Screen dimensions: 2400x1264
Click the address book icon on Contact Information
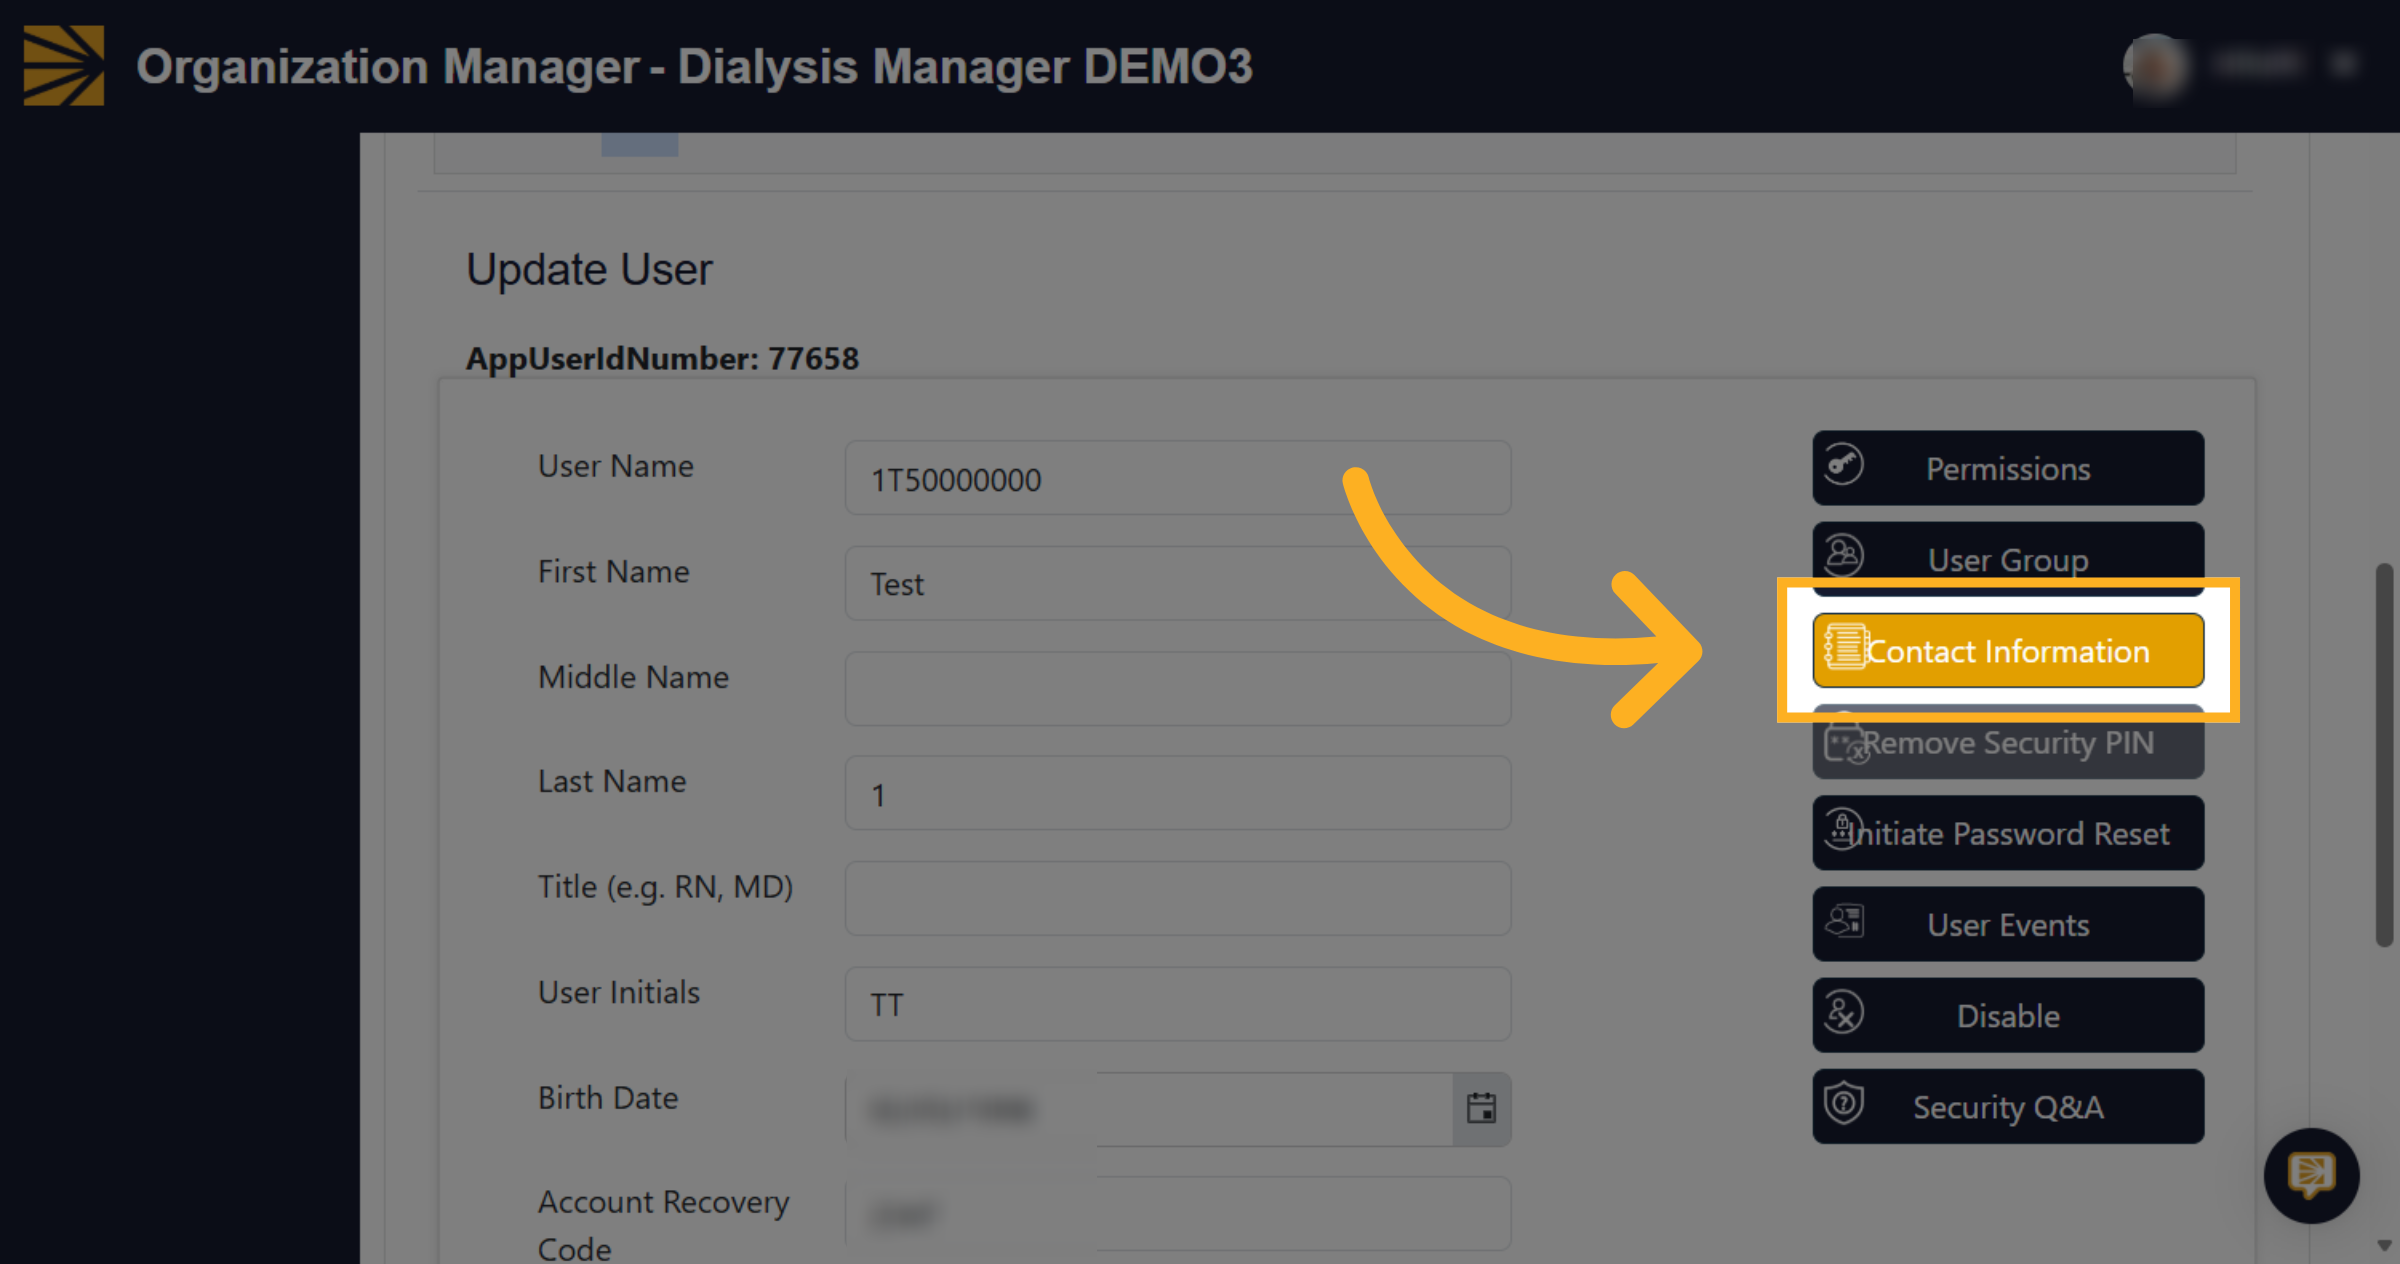pyautogui.click(x=1845, y=647)
